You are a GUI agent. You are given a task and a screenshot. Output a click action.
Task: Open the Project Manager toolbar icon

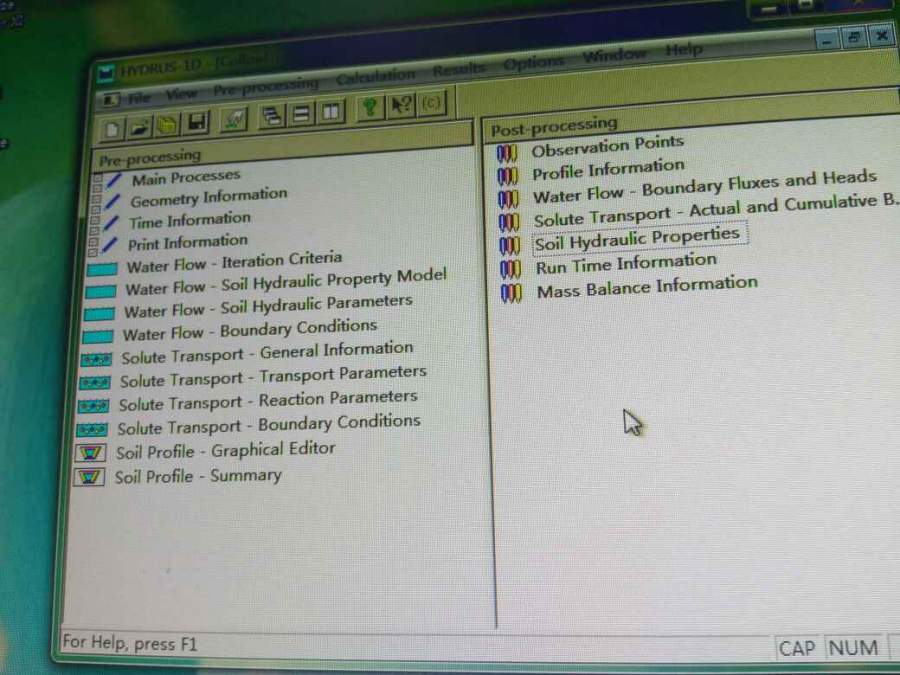167,125
